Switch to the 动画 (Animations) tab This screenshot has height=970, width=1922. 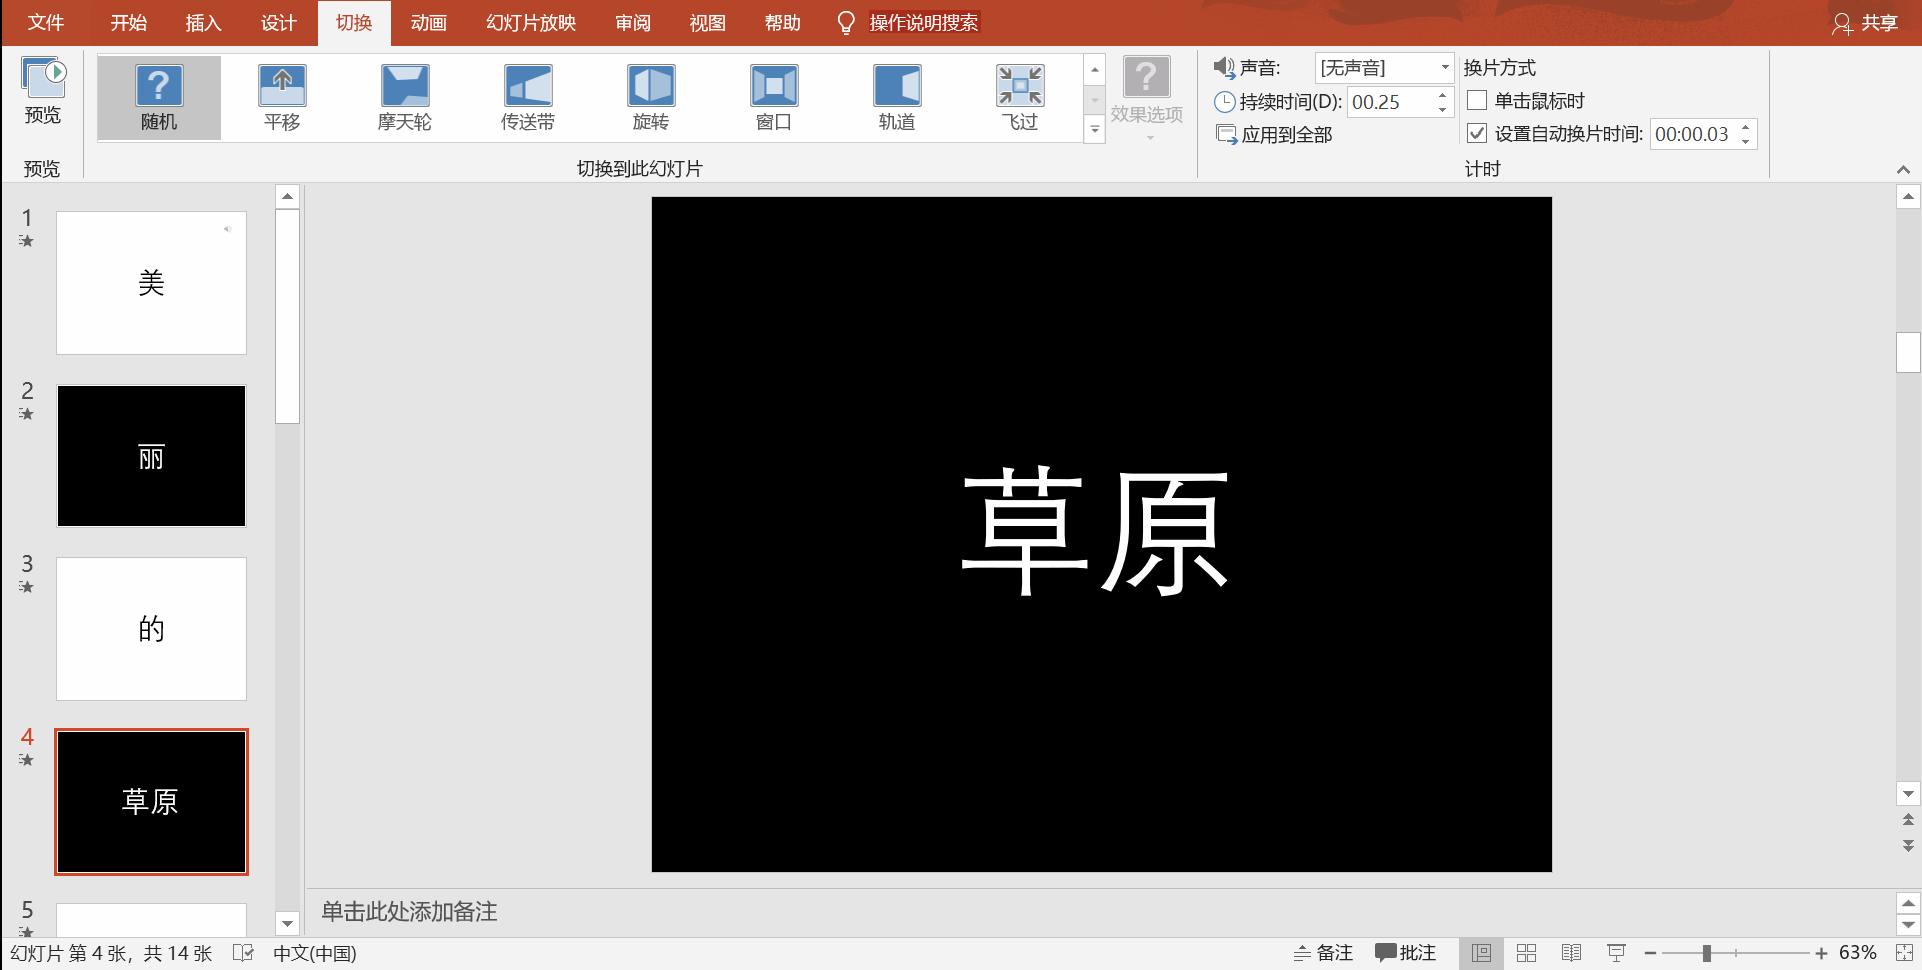coord(427,22)
